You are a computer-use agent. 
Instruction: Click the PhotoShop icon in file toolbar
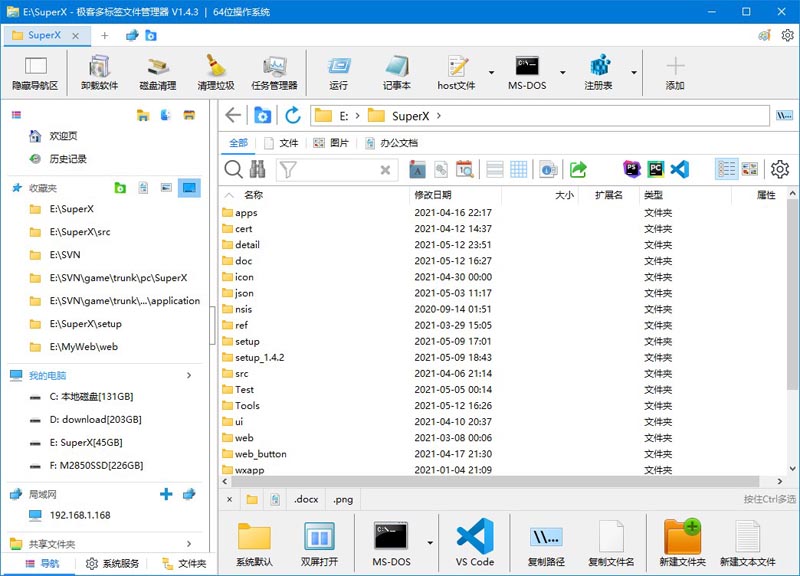(632, 169)
